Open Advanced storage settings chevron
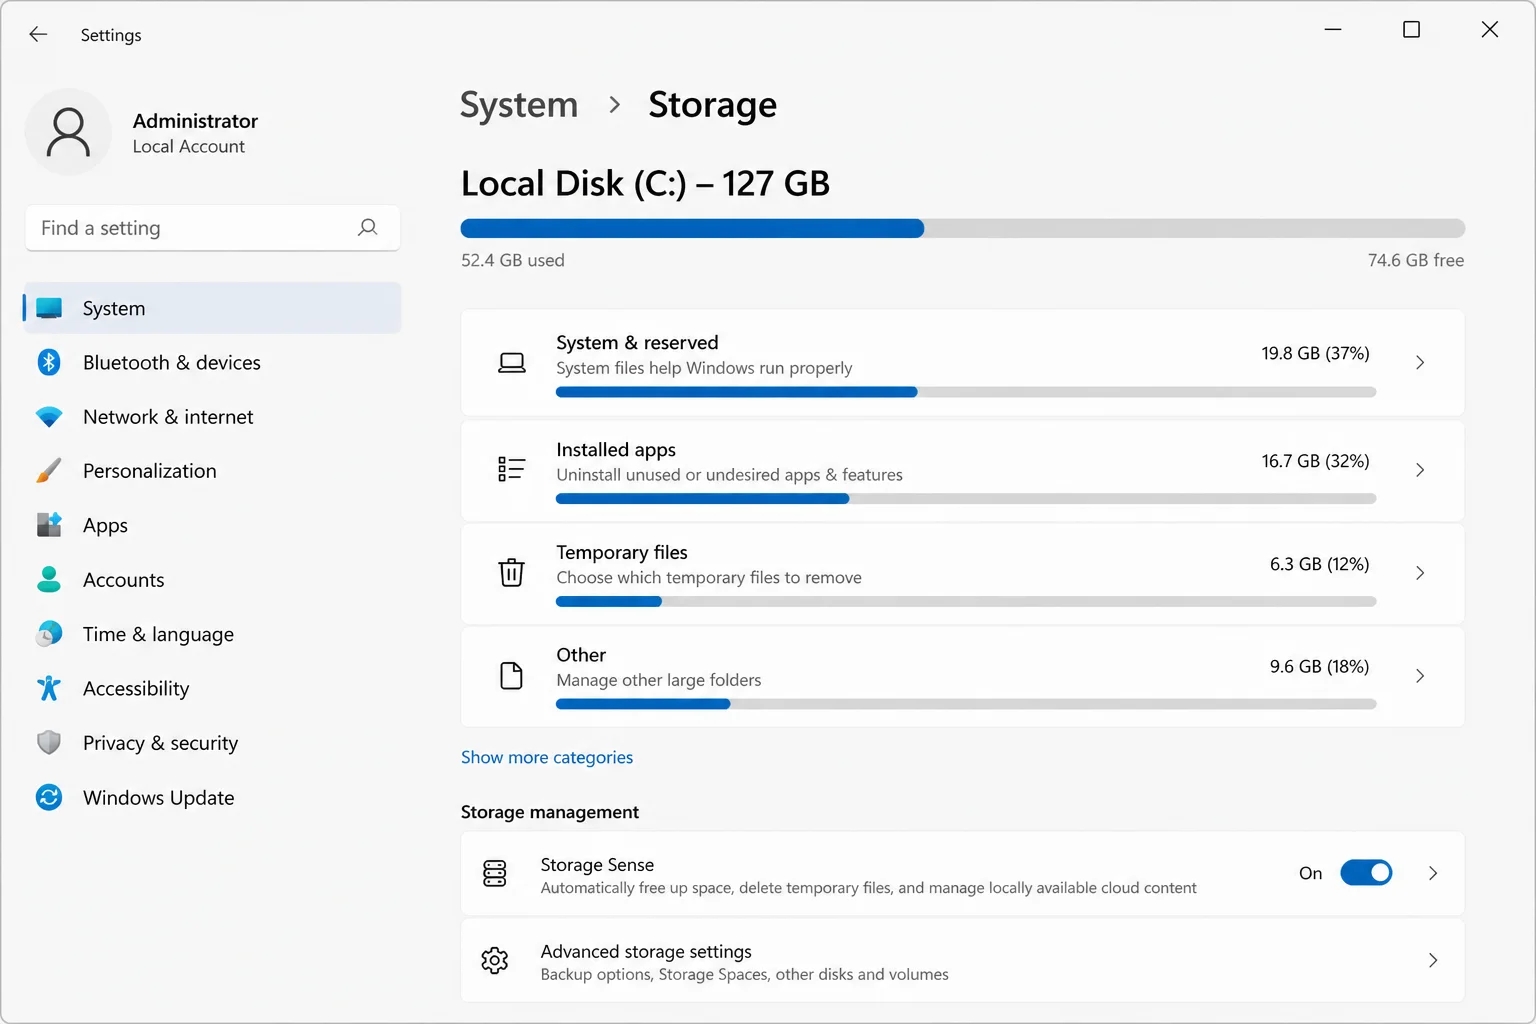The image size is (1536, 1024). click(1433, 960)
